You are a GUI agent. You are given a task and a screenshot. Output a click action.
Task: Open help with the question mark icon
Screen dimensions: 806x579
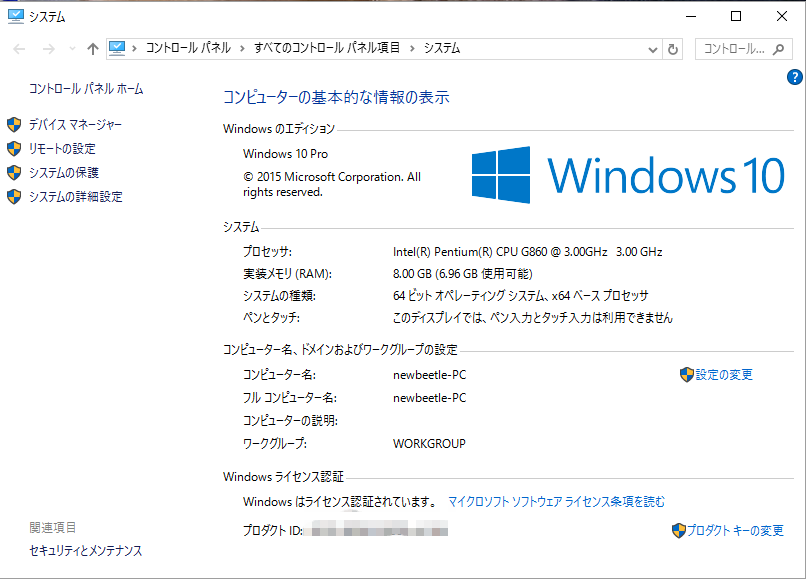[794, 77]
